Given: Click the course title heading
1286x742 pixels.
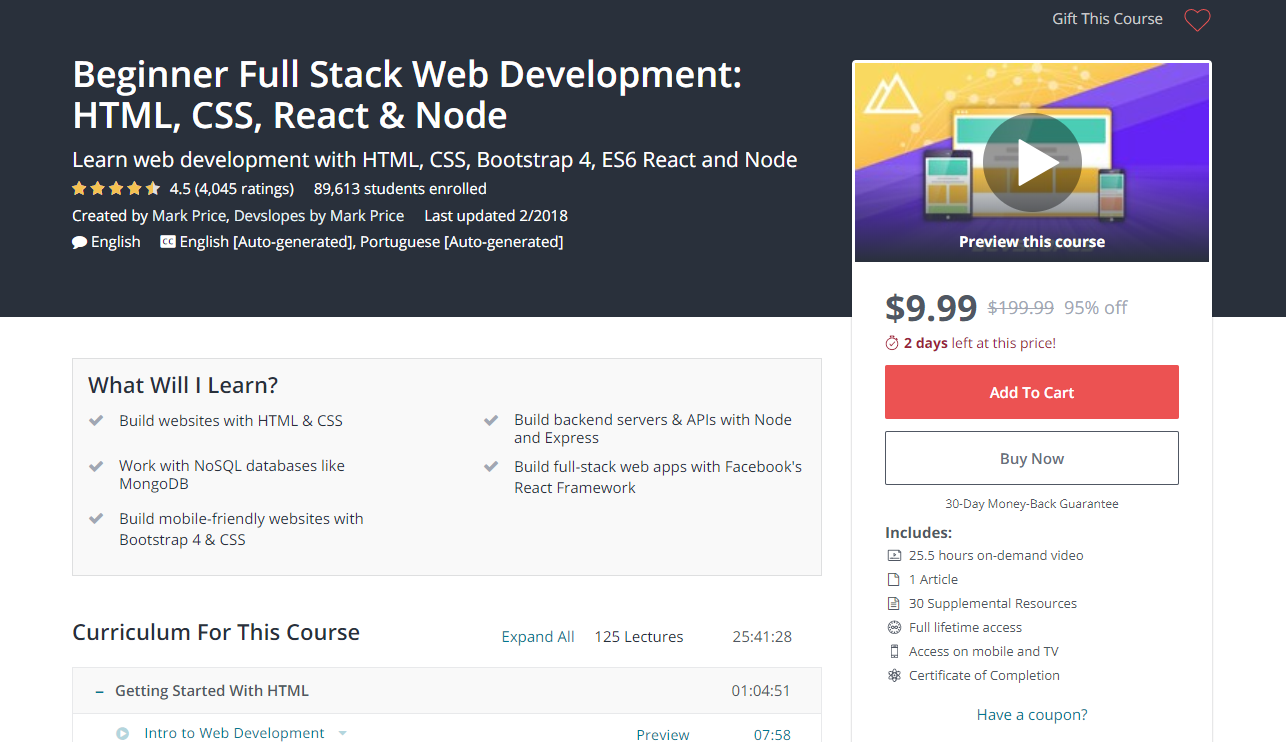Looking at the screenshot, I should tap(407, 95).
